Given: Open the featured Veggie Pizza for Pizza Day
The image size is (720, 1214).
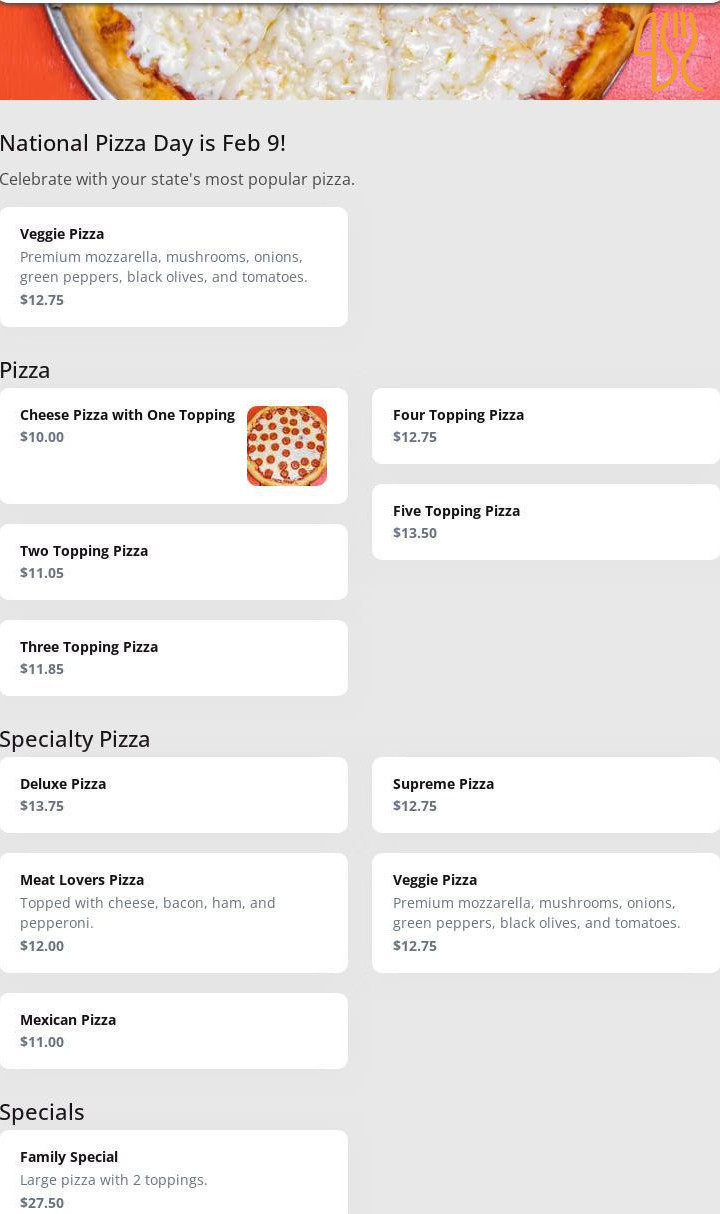Looking at the screenshot, I should click(x=173, y=267).
